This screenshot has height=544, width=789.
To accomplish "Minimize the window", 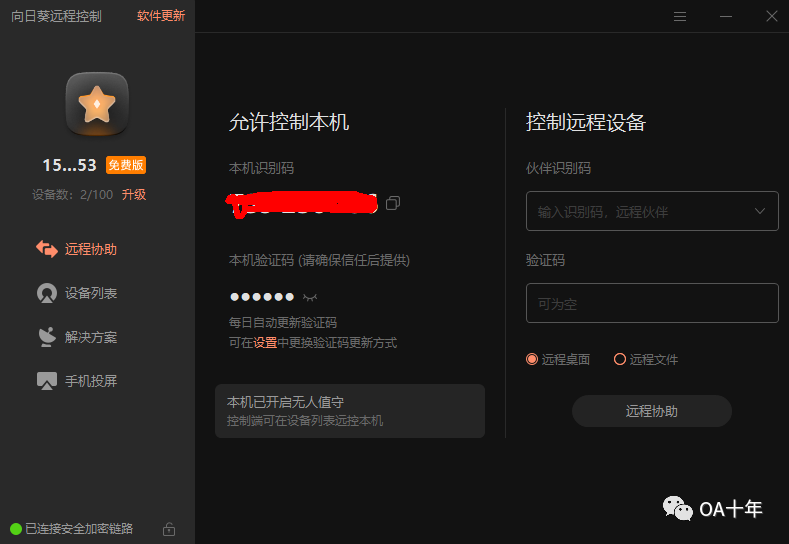I will pos(726,17).
